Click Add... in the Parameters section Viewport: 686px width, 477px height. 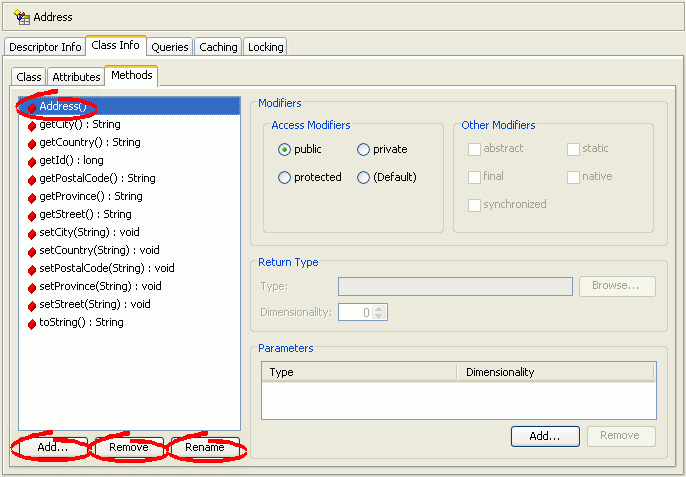point(545,436)
